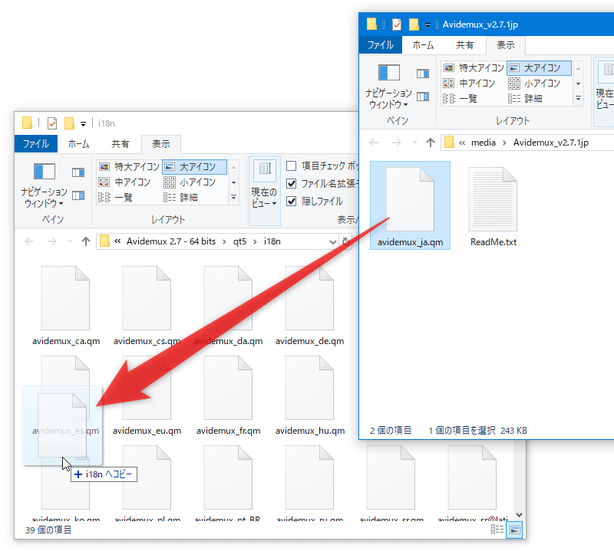Go up one folder in Avidemux_v2.7.1jp window
Image resolution: width=614 pixels, height=551 pixels.
[430, 143]
